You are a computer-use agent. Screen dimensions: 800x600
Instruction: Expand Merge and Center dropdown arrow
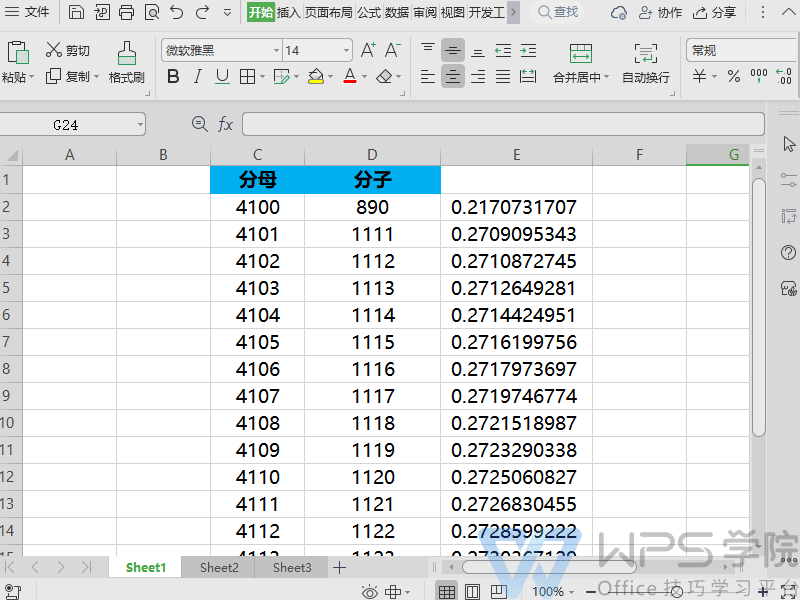coord(606,77)
